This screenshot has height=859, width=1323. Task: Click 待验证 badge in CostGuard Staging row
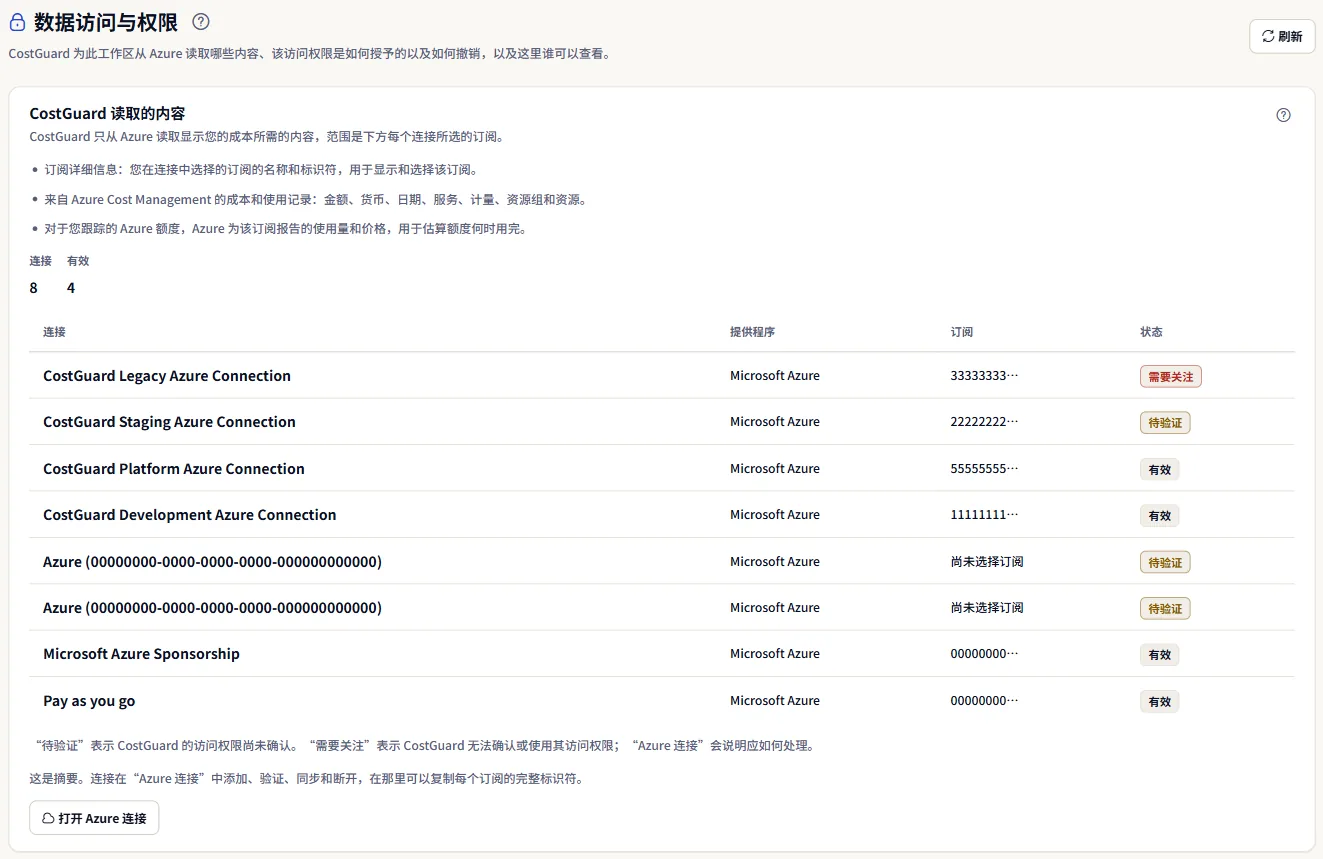pos(1165,423)
